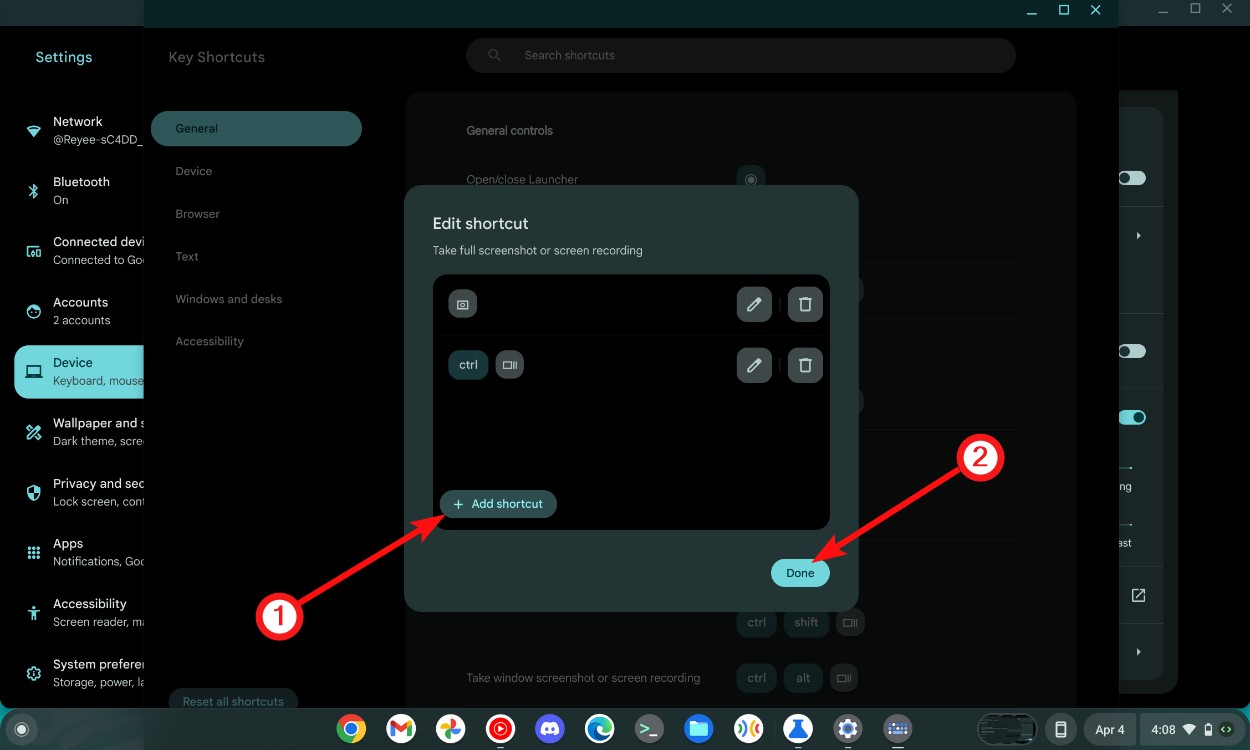
Task: Launch the Terminal from the shelf
Action: pos(649,729)
